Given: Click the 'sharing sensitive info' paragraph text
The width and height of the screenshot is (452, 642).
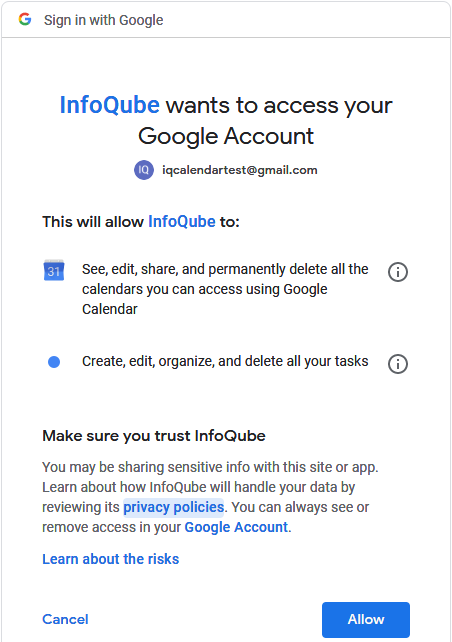Looking at the screenshot, I should click(x=210, y=467).
